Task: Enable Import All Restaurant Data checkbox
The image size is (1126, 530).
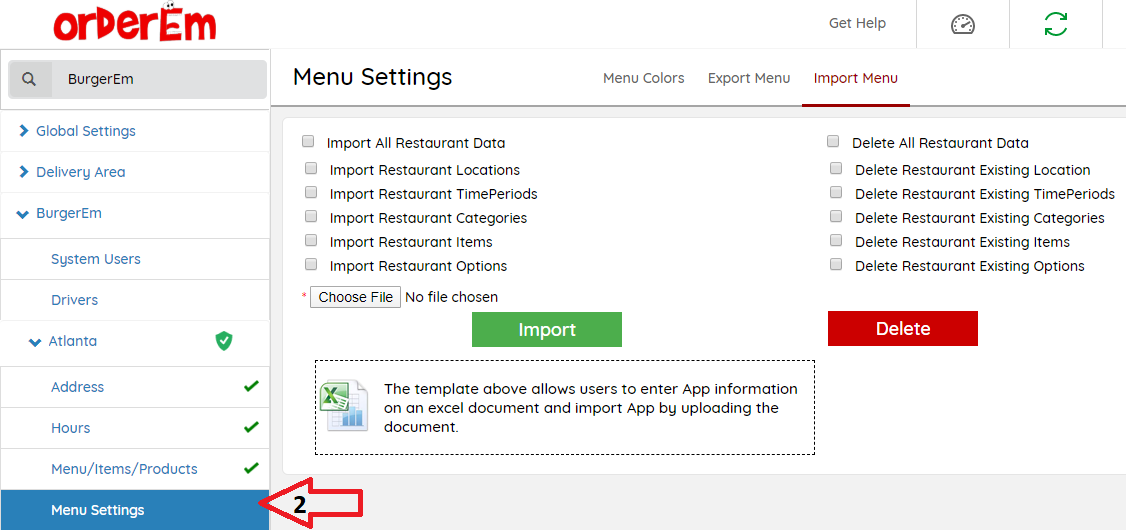Action: tap(308, 142)
